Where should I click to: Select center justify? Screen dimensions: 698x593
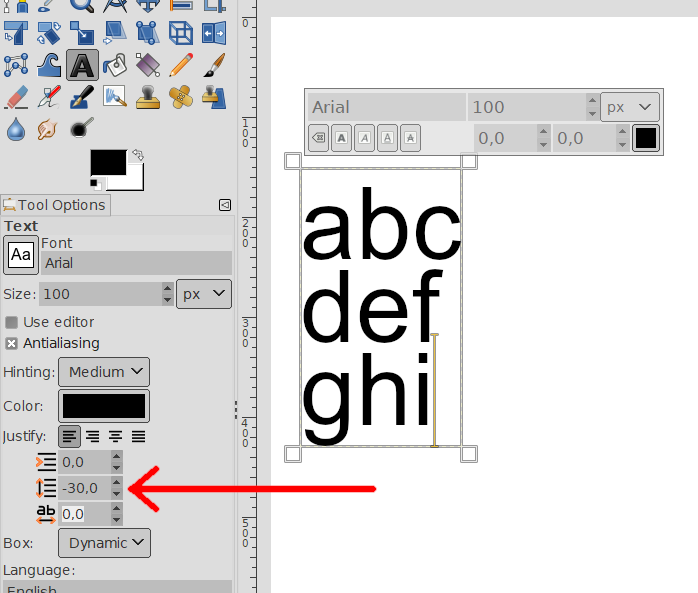(x=116, y=436)
